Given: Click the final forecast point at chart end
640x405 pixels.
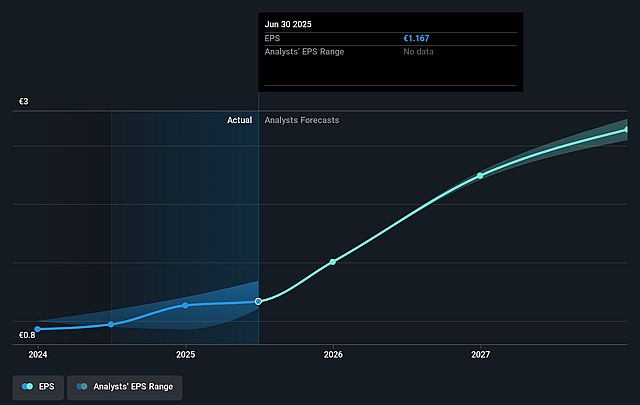Looking at the screenshot, I should coord(627,129).
